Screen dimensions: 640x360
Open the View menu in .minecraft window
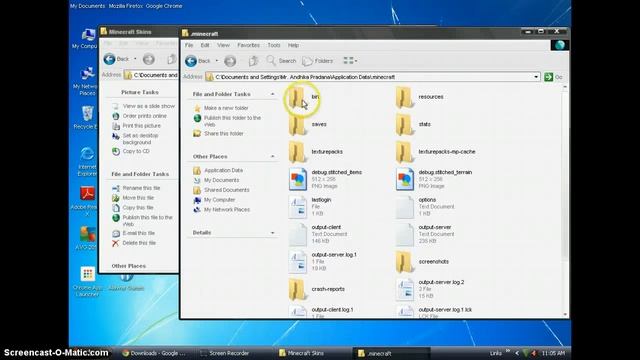point(223,45)
